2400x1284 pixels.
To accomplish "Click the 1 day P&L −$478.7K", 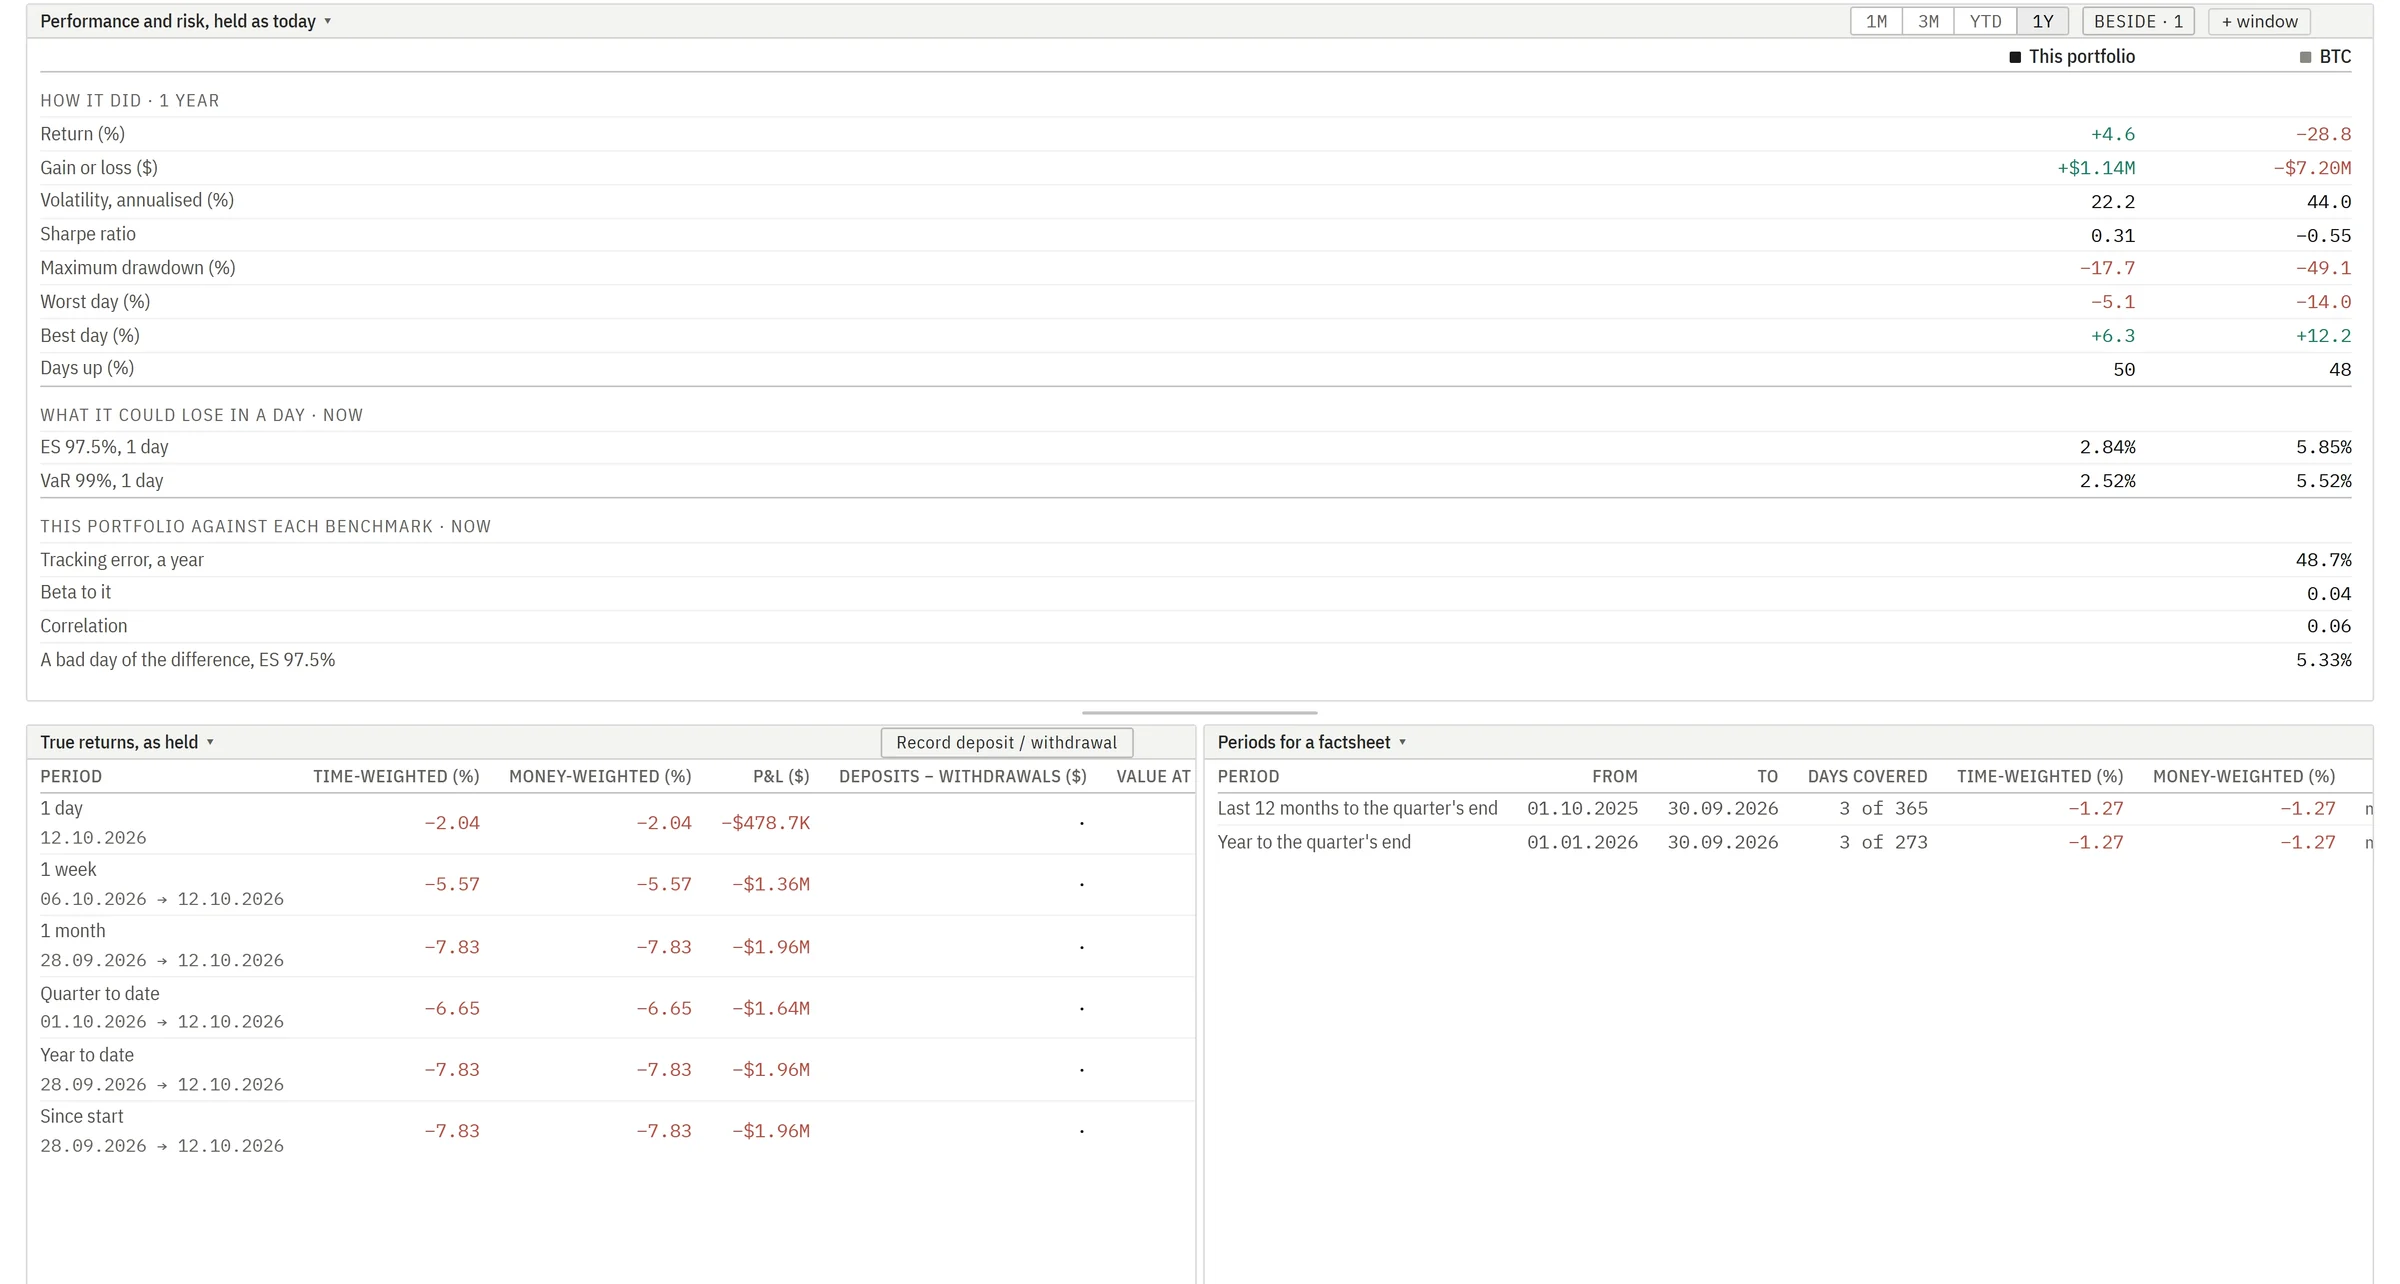I will (x=765, y=823).
